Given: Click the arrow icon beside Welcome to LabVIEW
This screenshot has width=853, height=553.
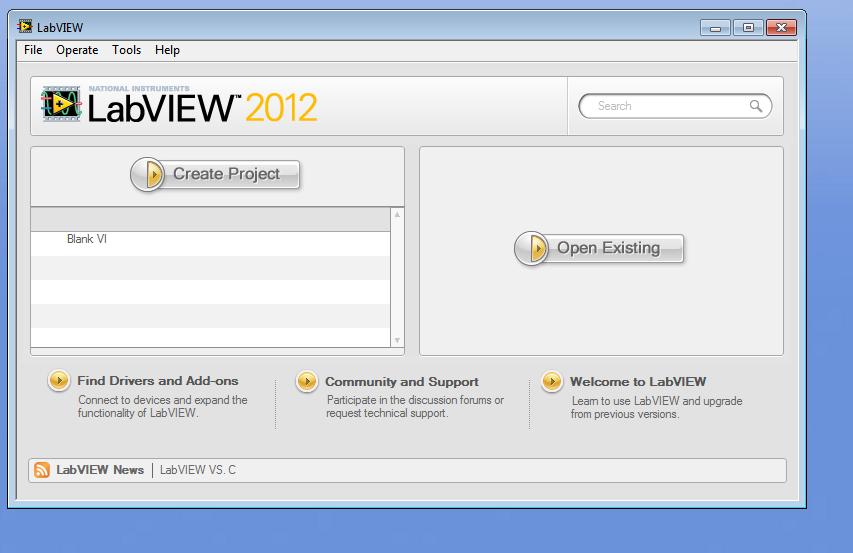Looking at the screenshot, I should (552, 381).
